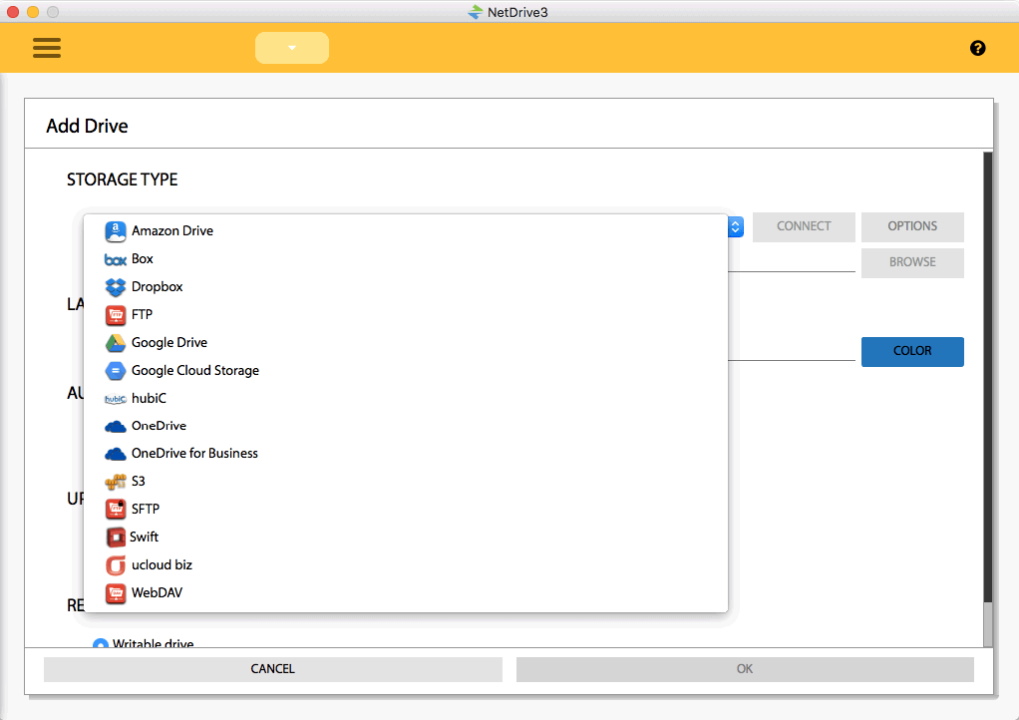
Task: Click the storage type dropdown arrows
Action: click(x=736, y=227)
